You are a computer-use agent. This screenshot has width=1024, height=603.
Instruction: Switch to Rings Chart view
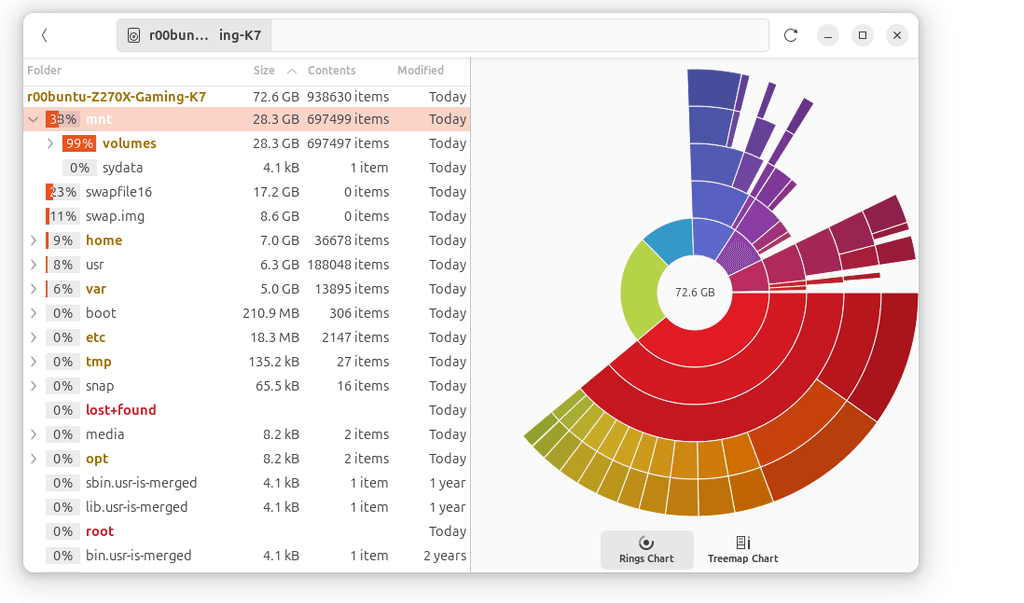click(x=646, y=549)
